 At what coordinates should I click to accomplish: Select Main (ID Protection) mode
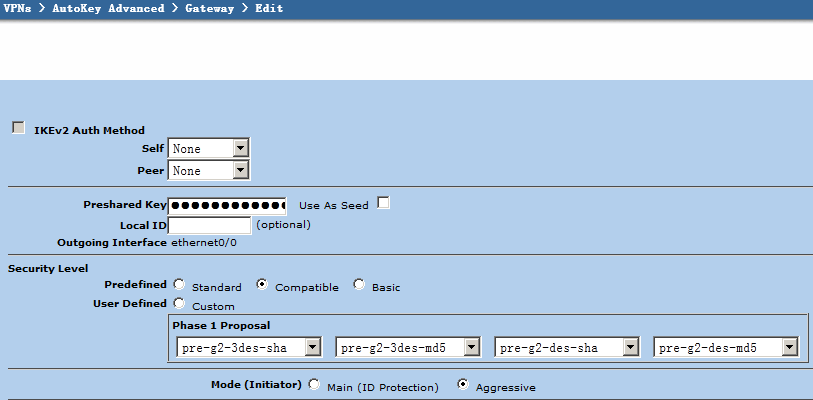pyautogui.click(x=314, y=384)
